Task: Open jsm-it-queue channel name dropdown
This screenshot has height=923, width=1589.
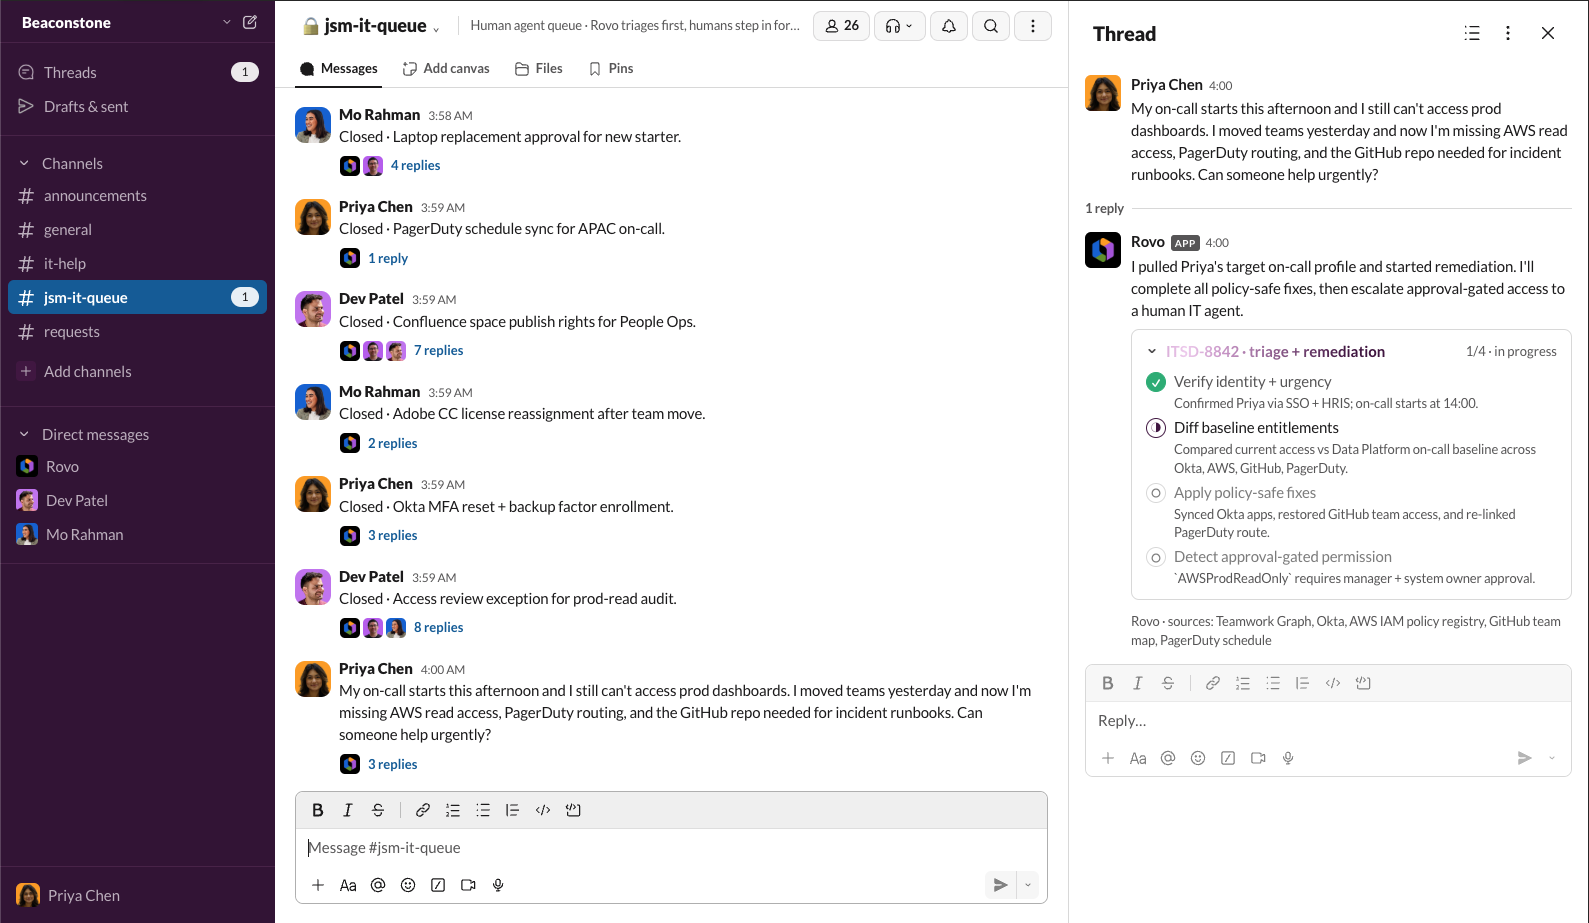Action: pos(436,28)
